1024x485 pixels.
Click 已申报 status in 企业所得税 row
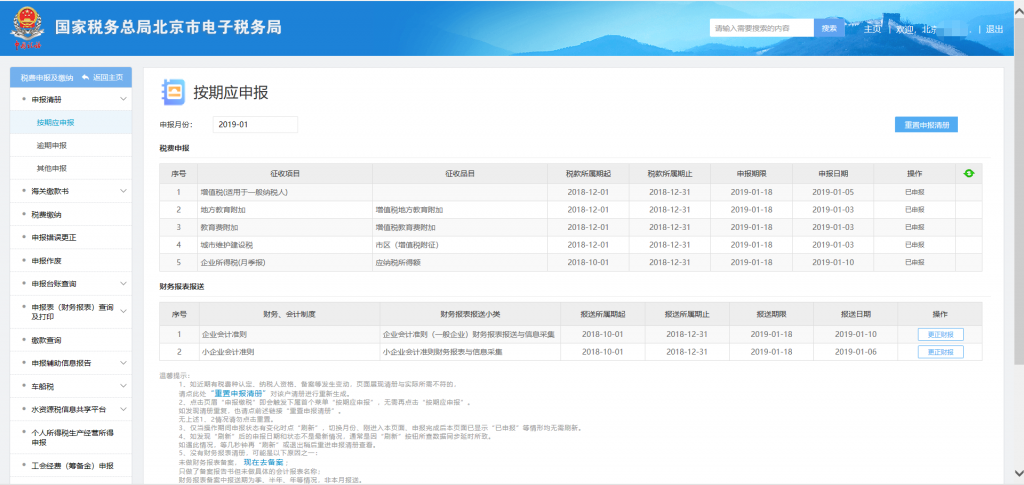point(914,262)
